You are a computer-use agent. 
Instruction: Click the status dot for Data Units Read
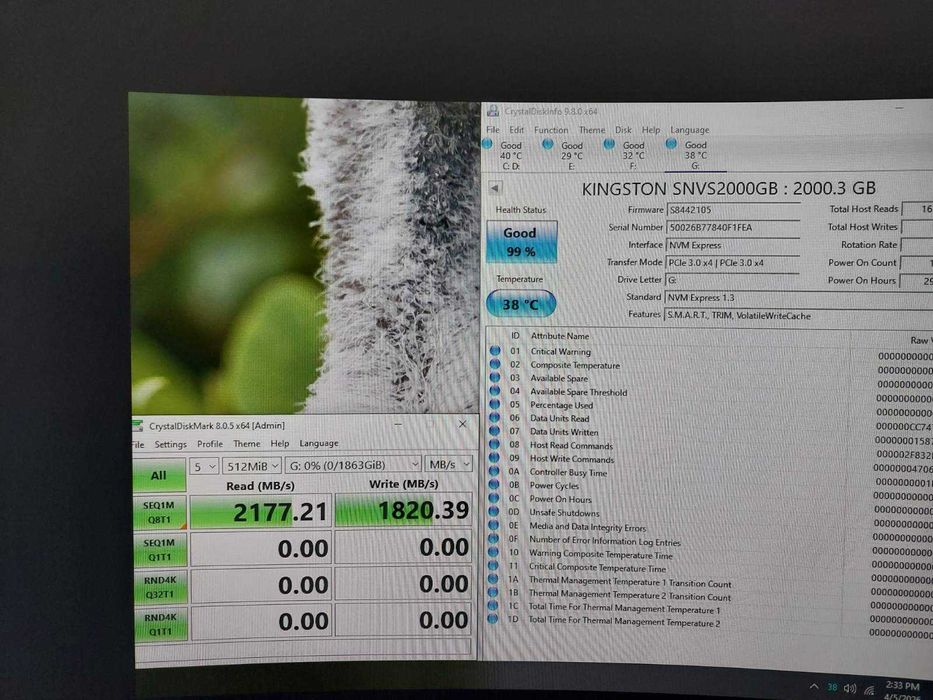click(494, 417)
